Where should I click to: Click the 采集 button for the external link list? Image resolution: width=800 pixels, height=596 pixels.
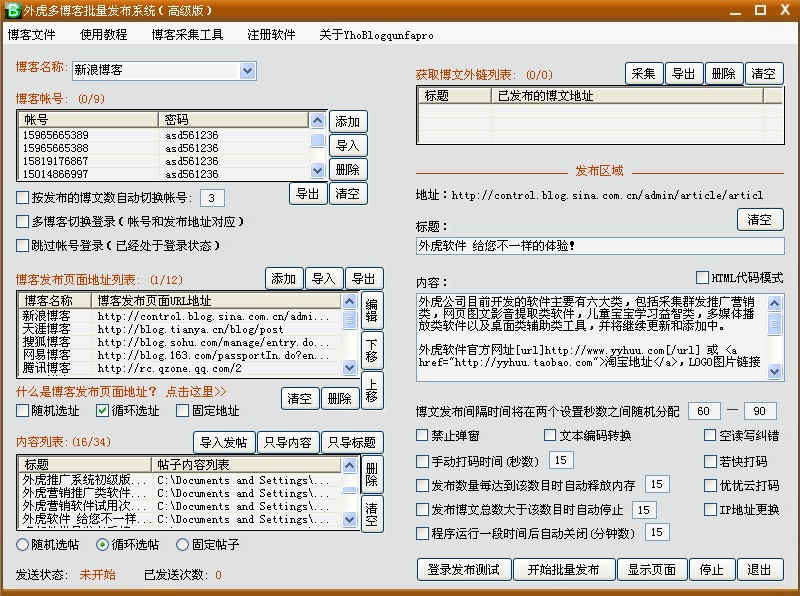point(644,73)
